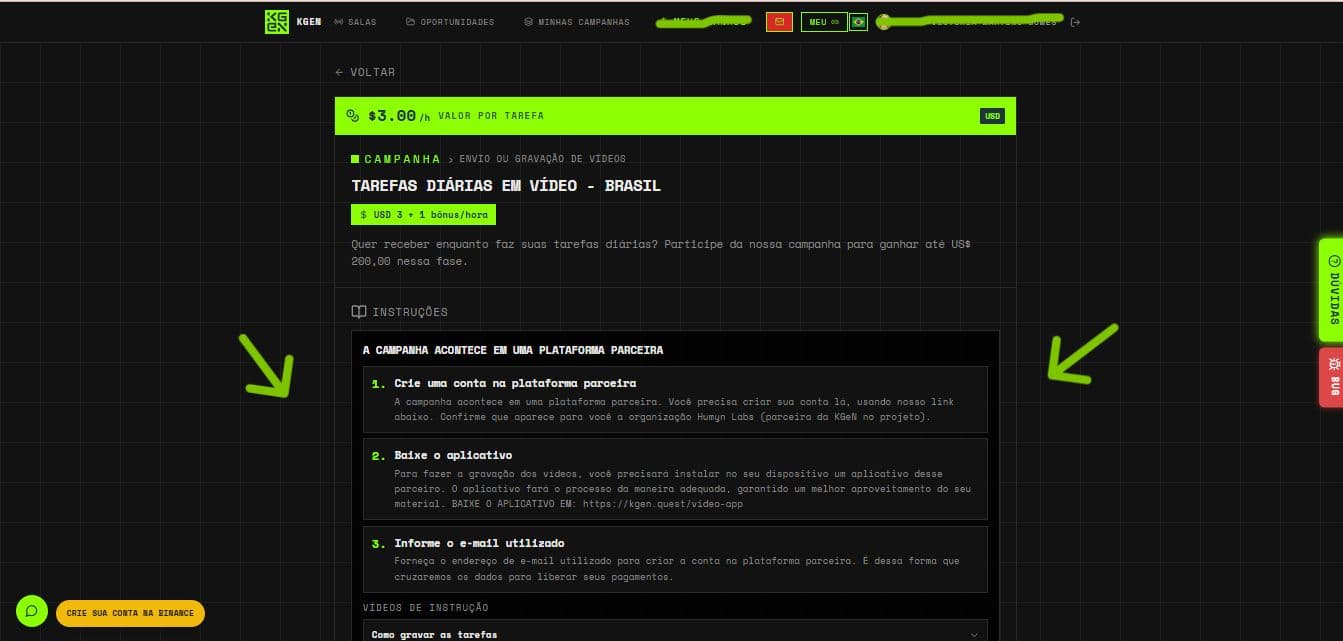This screenshot has height=641, width=1343.
Task: Click the Instruções book icon
Action: (359, 312)
